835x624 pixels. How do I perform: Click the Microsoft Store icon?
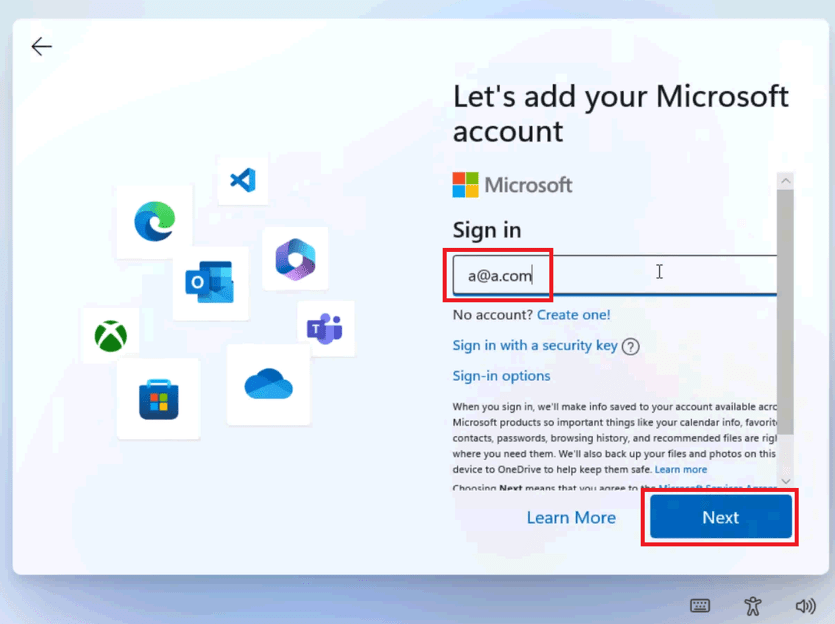pyautogui.click(x=159, y=399)
